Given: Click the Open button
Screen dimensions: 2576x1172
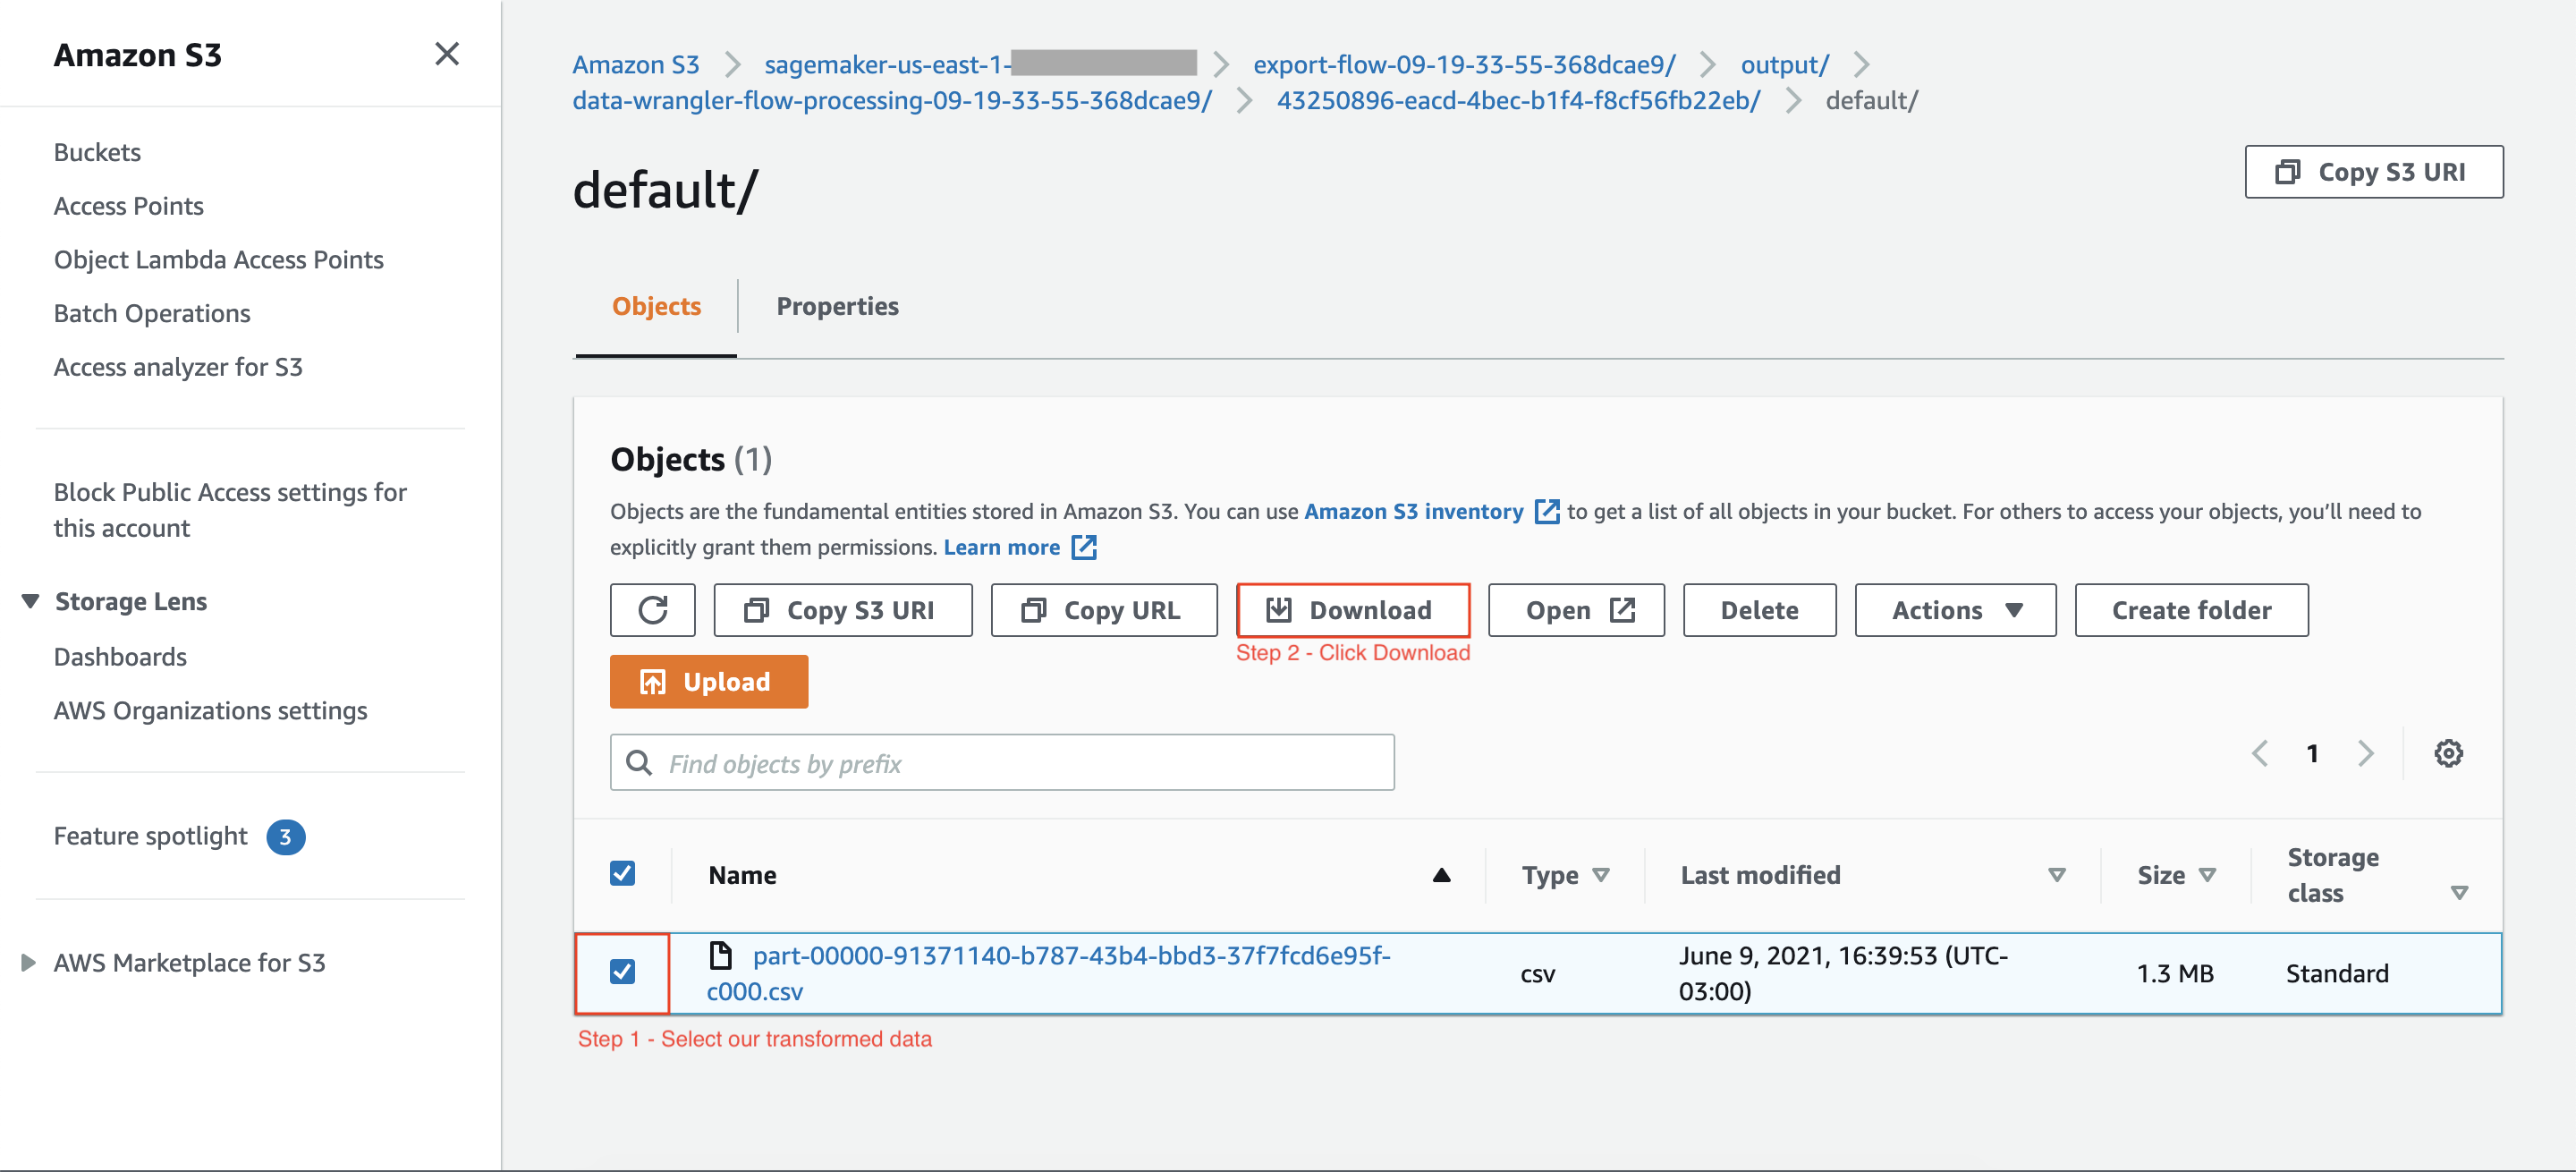Looking at the screenshot, I should coord(1576,610).
